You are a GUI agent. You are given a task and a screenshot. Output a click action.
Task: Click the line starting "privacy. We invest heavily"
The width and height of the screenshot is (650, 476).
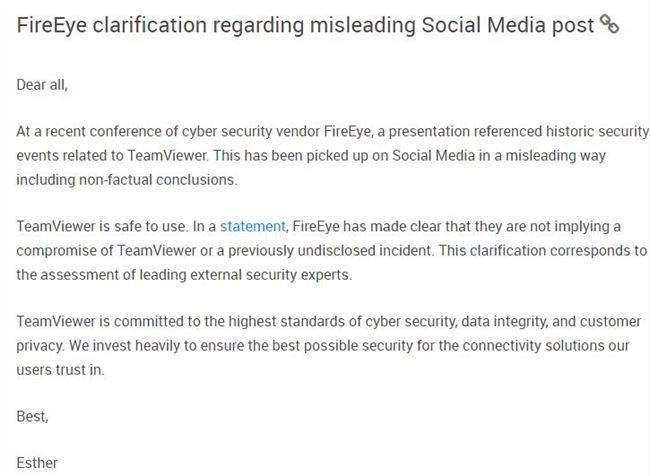[323, 346]
